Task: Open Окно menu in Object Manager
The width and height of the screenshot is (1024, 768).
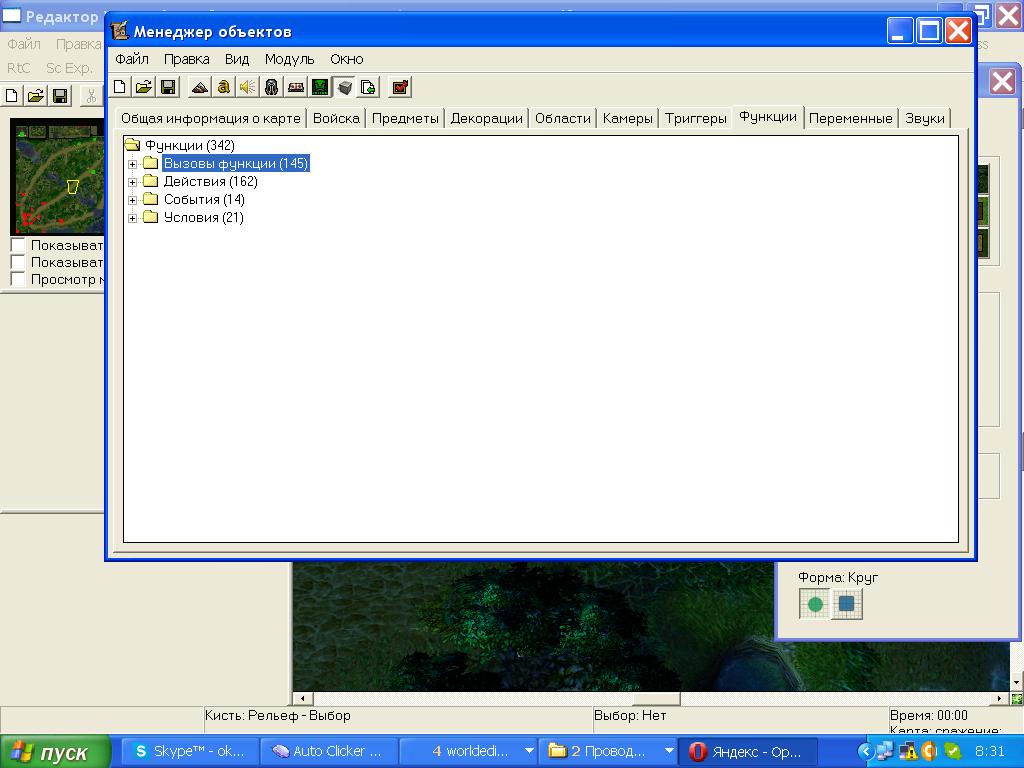Action: [347, 59]
